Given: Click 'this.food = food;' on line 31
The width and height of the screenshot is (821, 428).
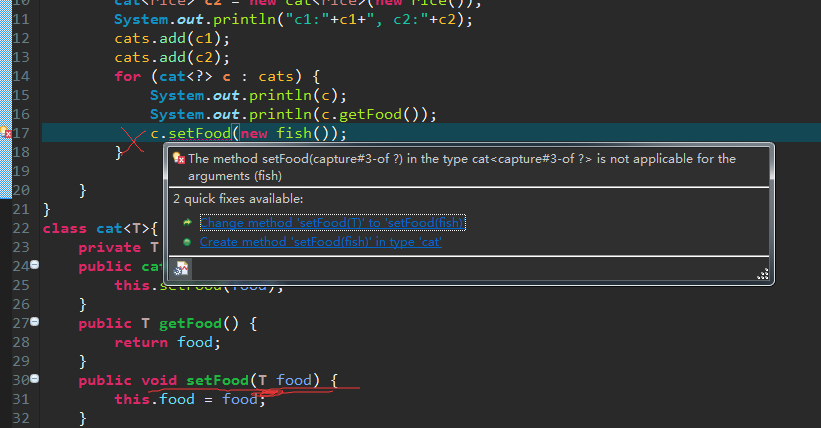Looking at the screenshot, I should click(190, 399).
